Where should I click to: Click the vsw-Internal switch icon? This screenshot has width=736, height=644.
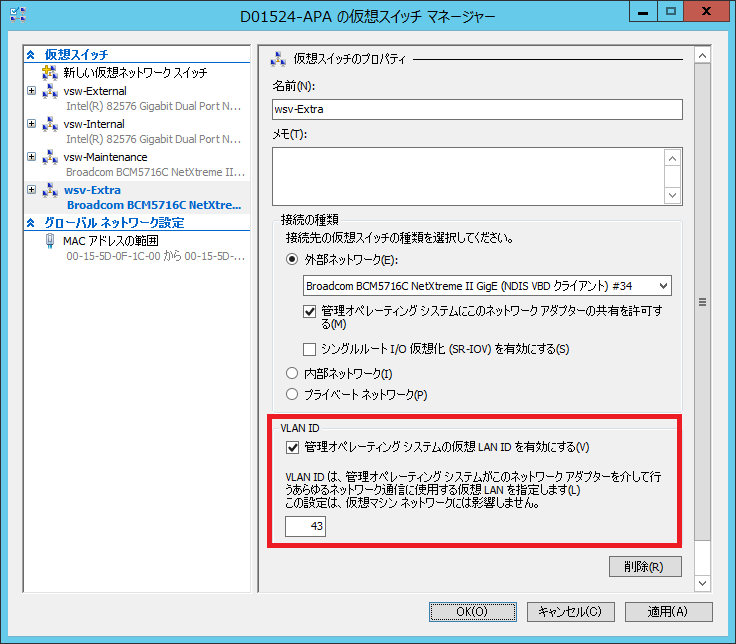coord(50,124)
